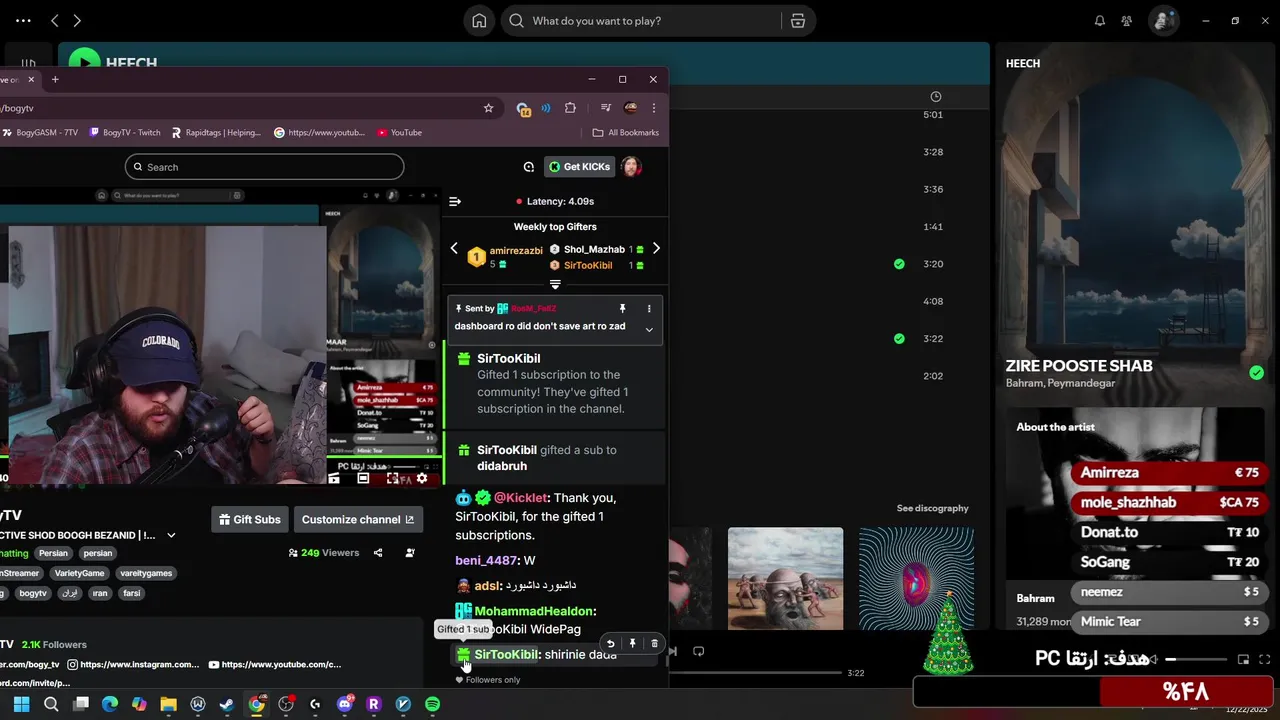Open BogyTV - Twitch bookmark
The height and width of the screenshot is (720, 1280).
tap(125, 132)
